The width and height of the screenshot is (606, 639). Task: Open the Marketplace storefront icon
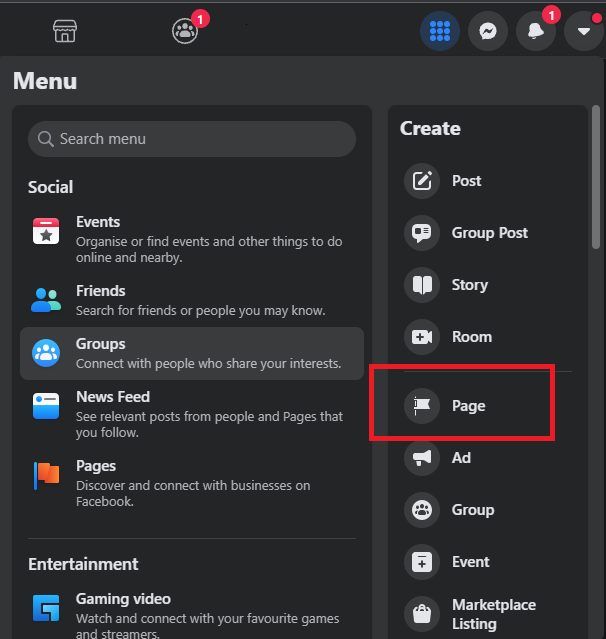click(65, 31)
